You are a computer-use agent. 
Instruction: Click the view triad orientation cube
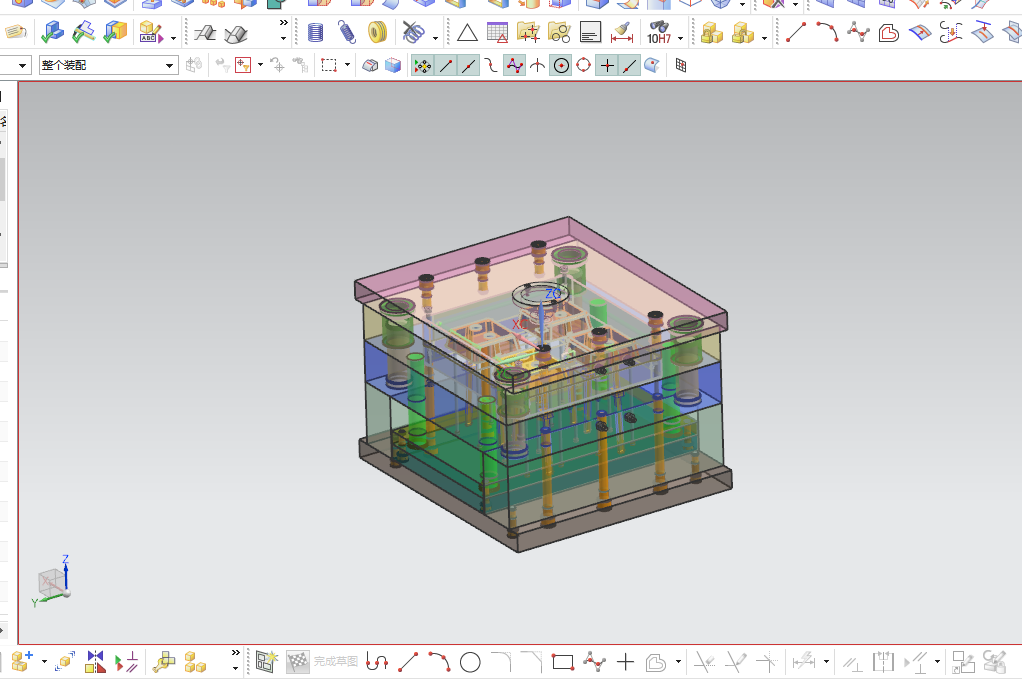tap(52, 582)
